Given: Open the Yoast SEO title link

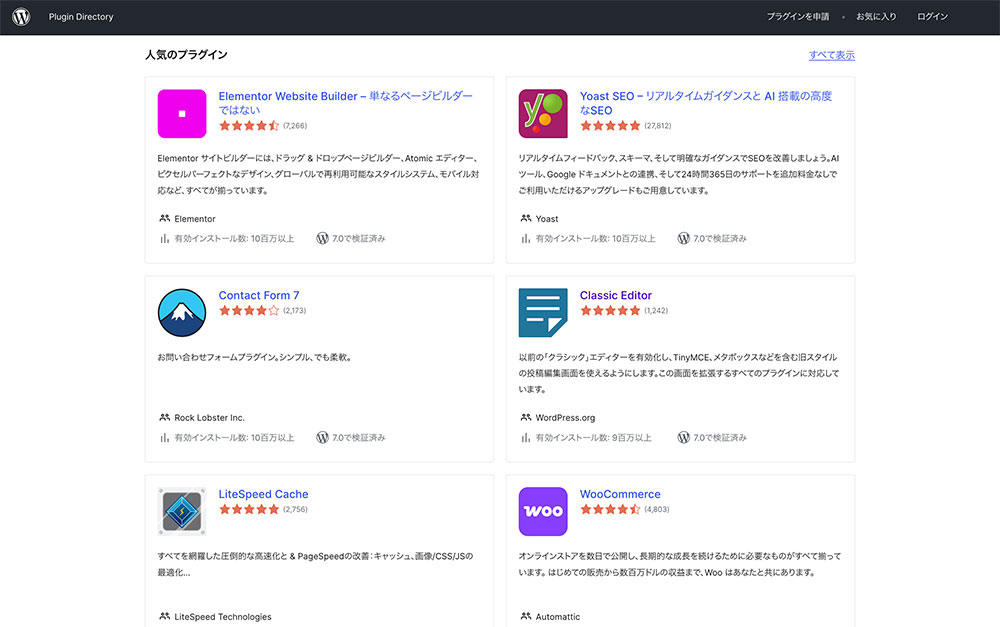Looking at the screenshot, I should tap(706, 103).
